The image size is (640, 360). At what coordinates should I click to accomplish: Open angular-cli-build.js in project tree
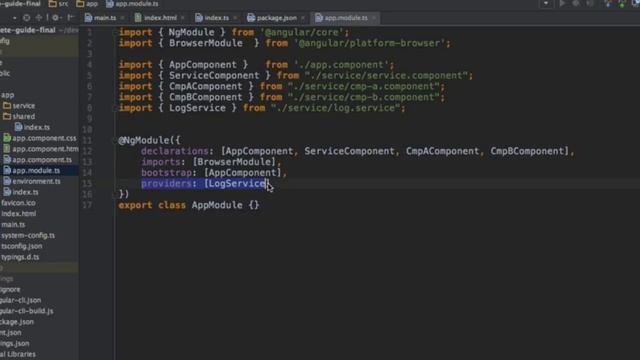[27, 311]
